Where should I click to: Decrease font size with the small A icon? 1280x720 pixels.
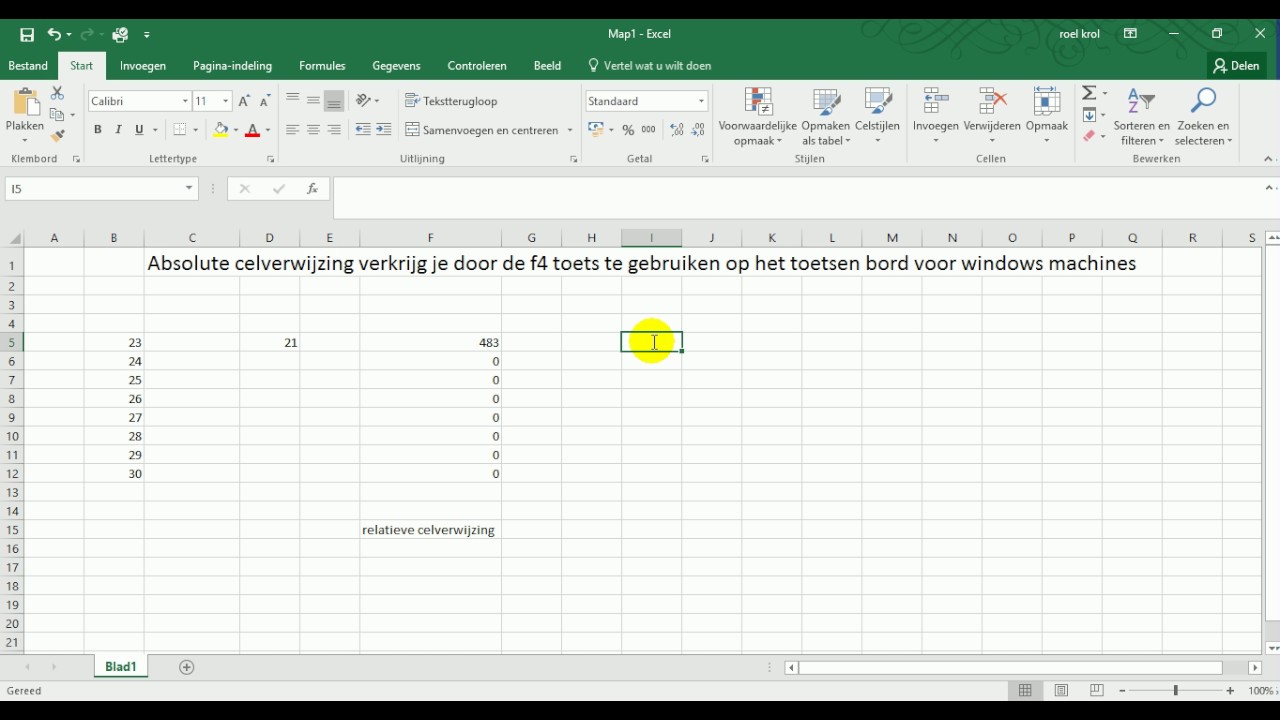pos(265,101)
